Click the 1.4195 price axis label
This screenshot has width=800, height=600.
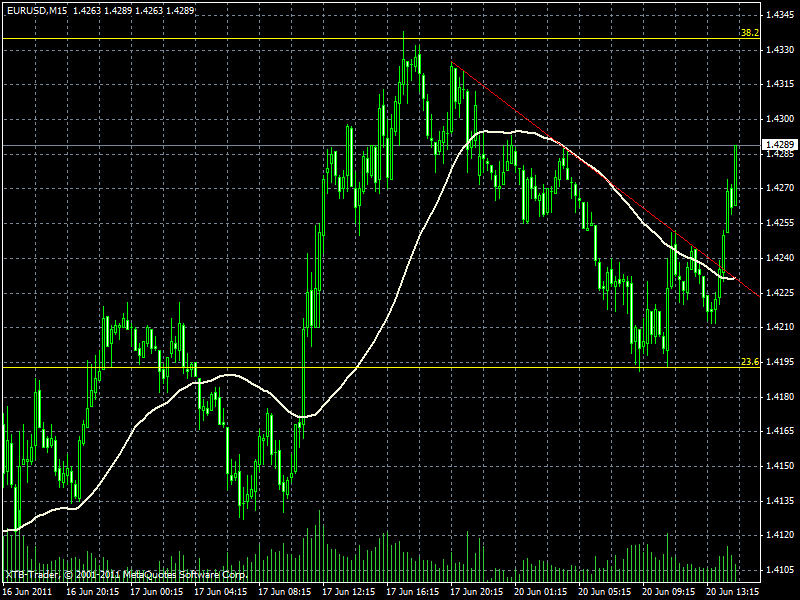tap(780, 362)
